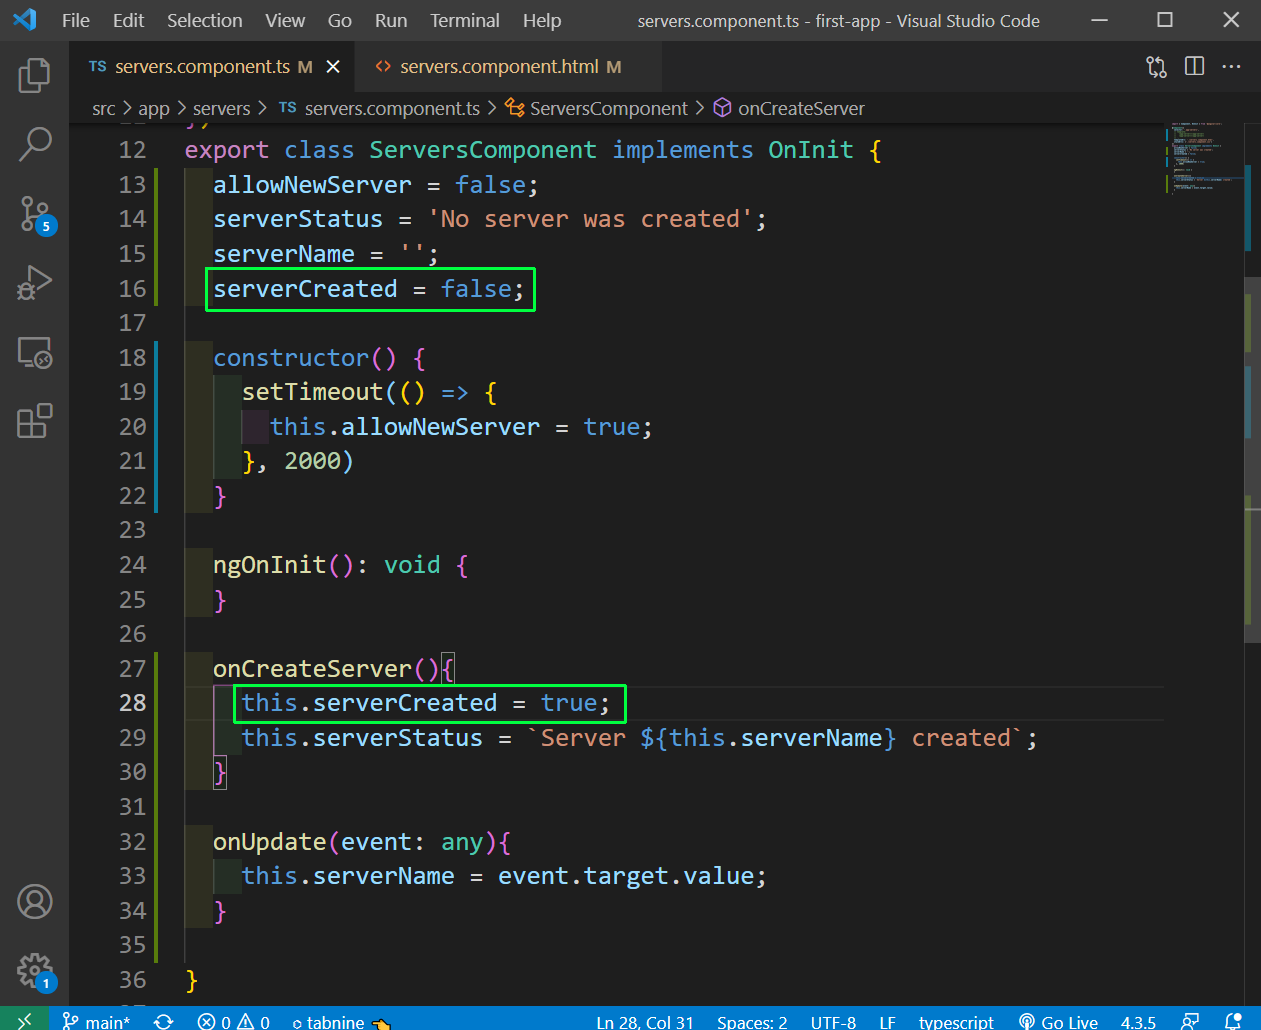Viewport: 1261px width, 1030px height.
Task: Select language mode typescript
Action: (956, 1021)
